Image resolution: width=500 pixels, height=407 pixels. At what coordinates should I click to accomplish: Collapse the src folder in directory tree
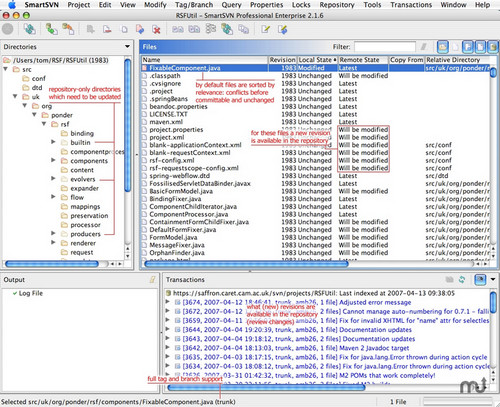pyautogui.click(x=6, y=69)
